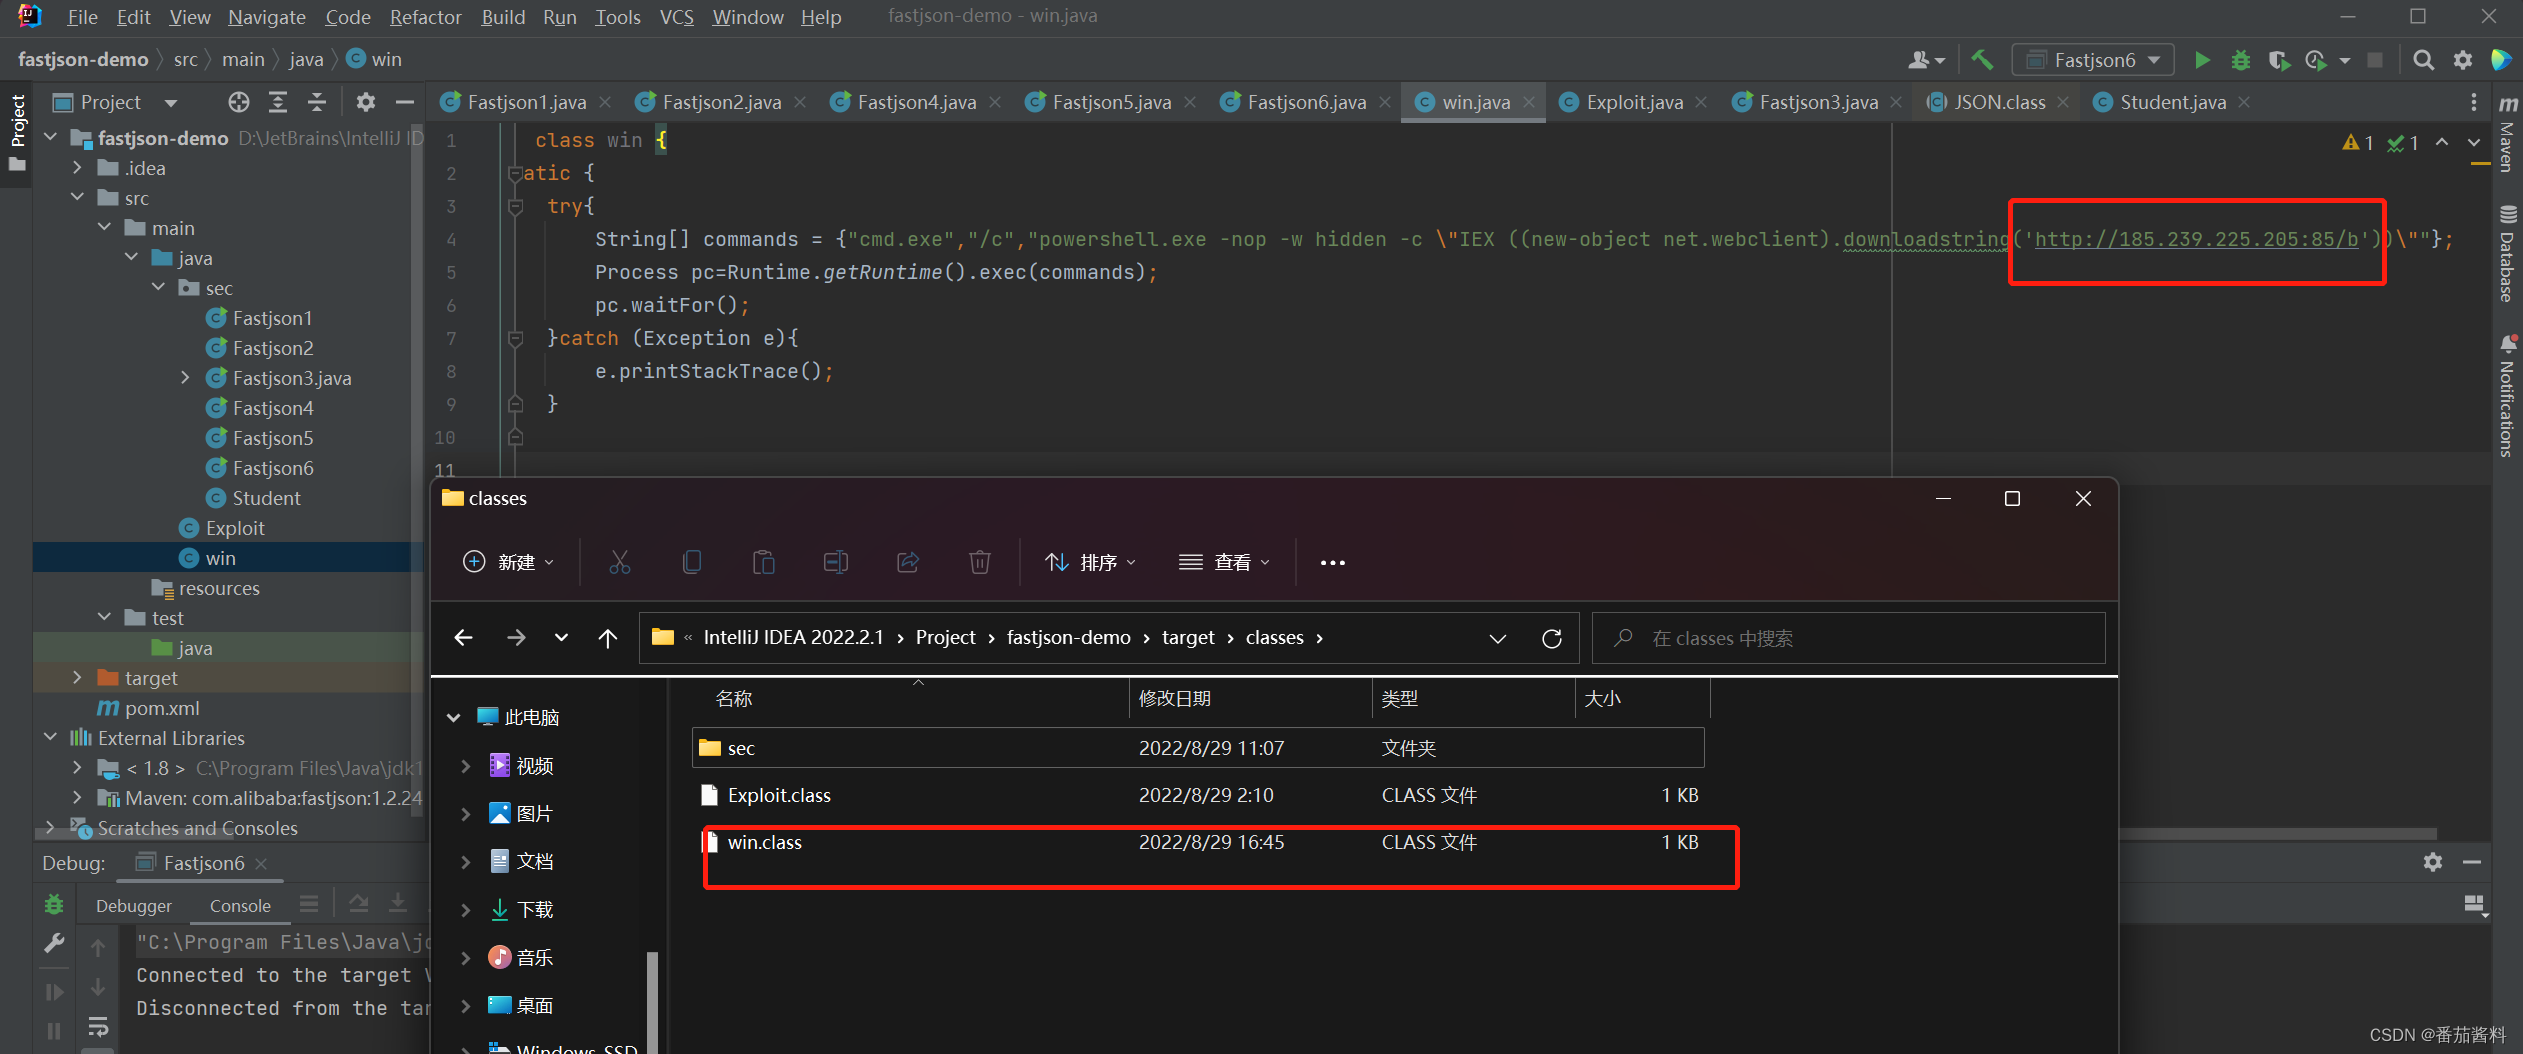Screen dimensions: 2523x1054
Task: Click the Paste clipboard icon in classes window
Action: (764, 562)
